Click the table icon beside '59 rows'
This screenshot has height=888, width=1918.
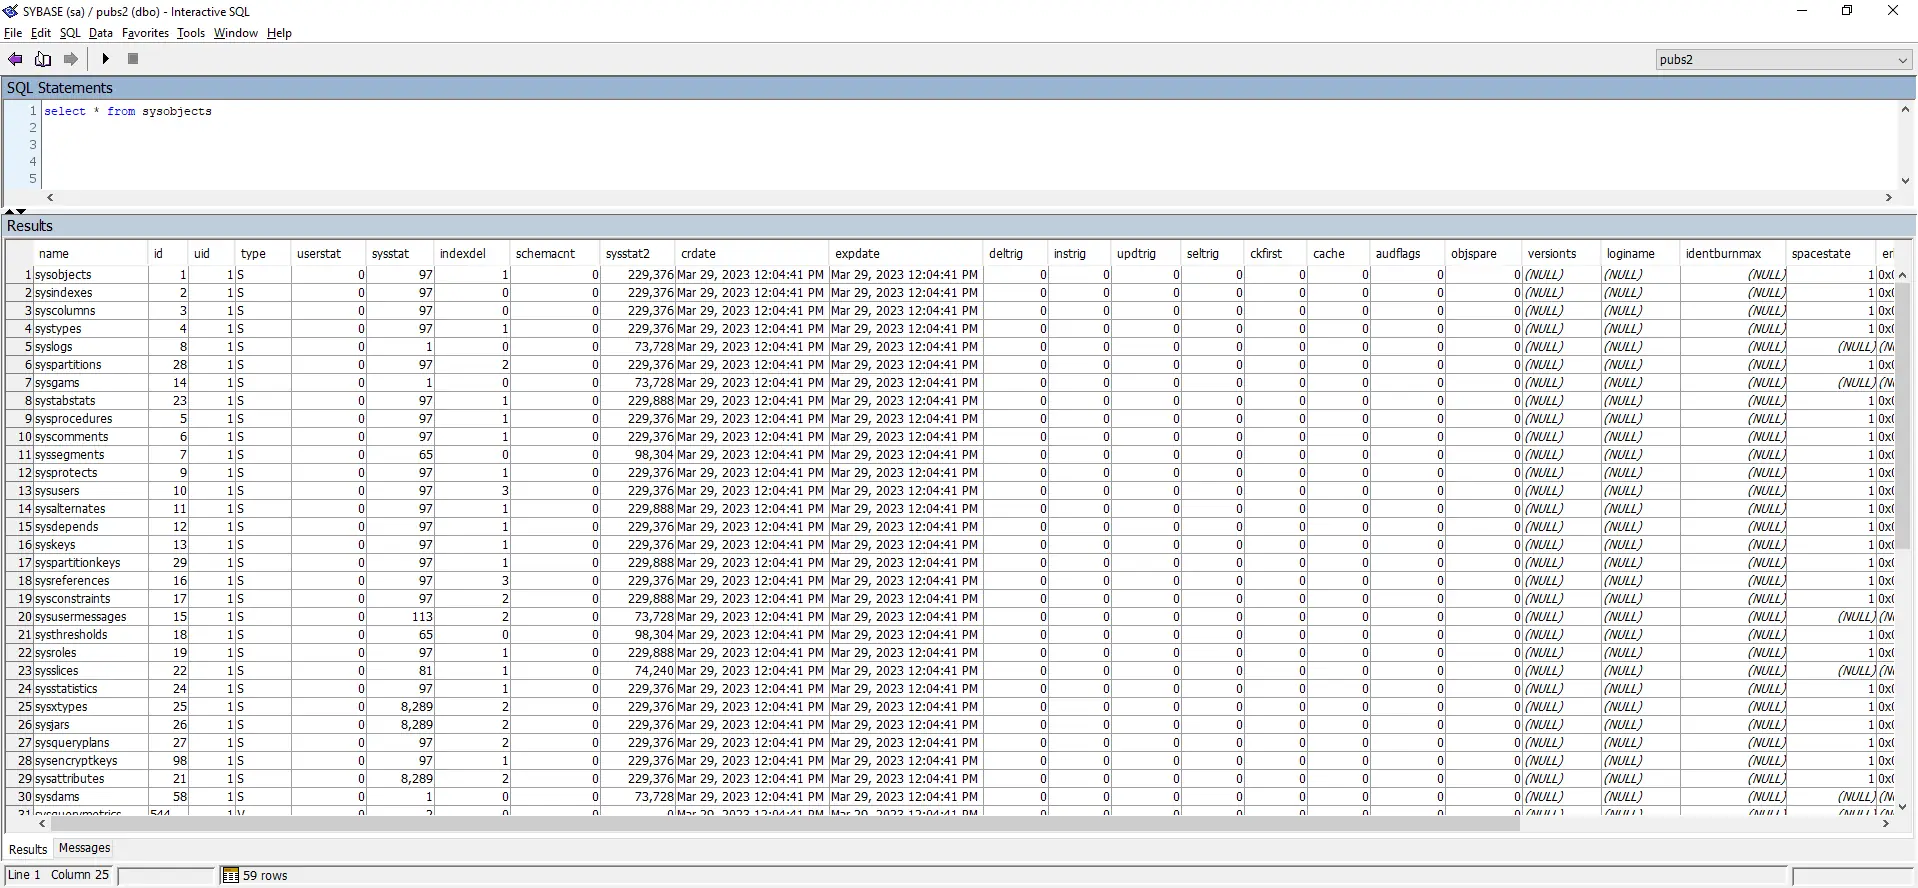click(230, 876)
